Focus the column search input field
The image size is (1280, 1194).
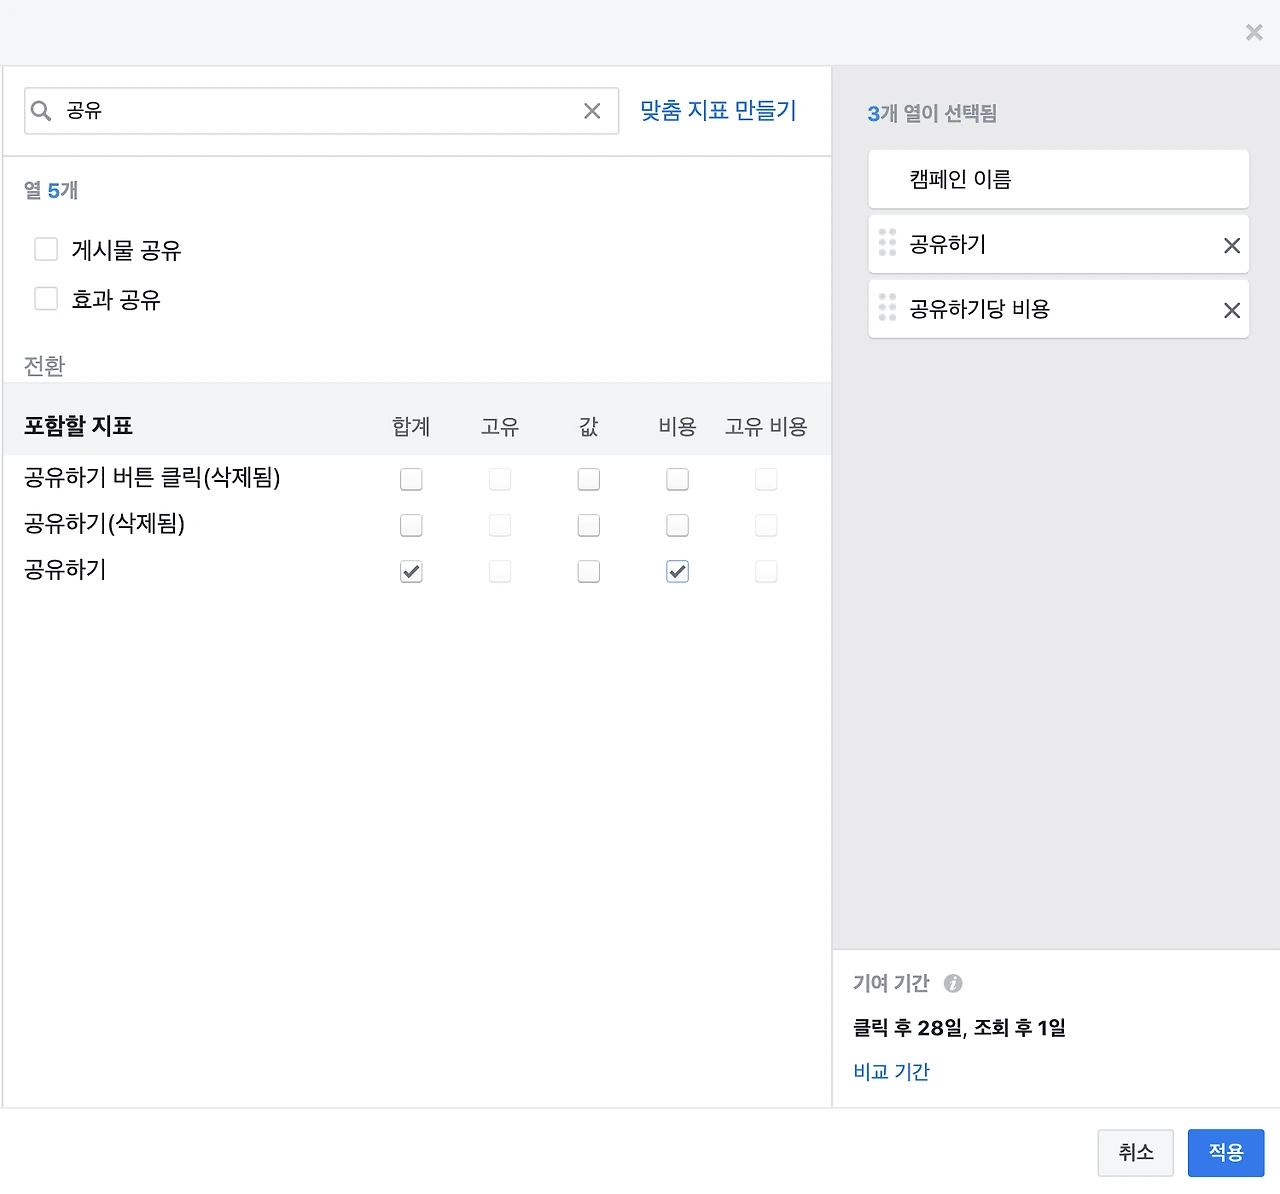[322, 111]
